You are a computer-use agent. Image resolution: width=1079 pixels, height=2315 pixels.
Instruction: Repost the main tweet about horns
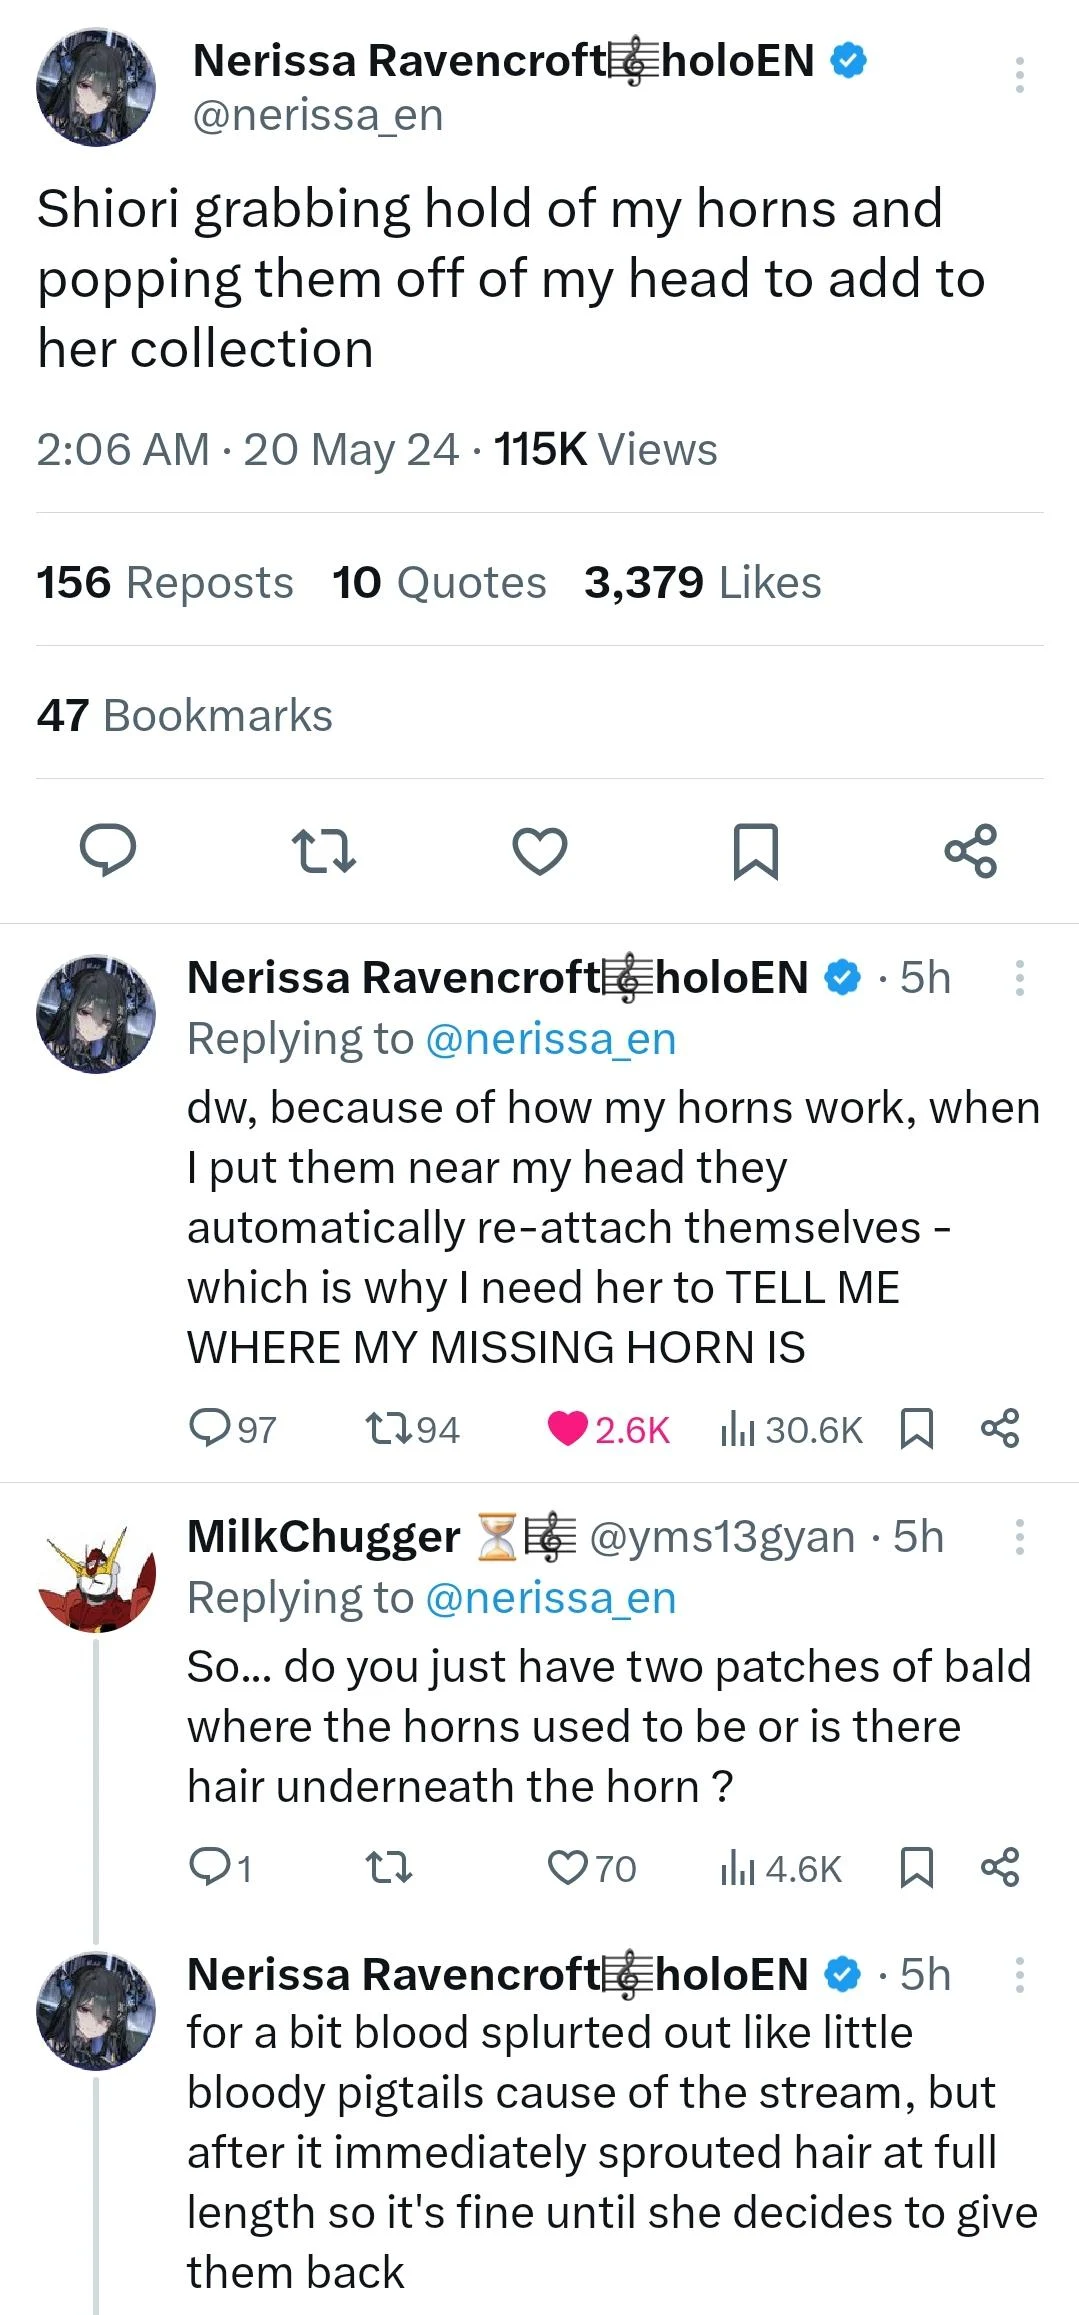pos(324,851)
